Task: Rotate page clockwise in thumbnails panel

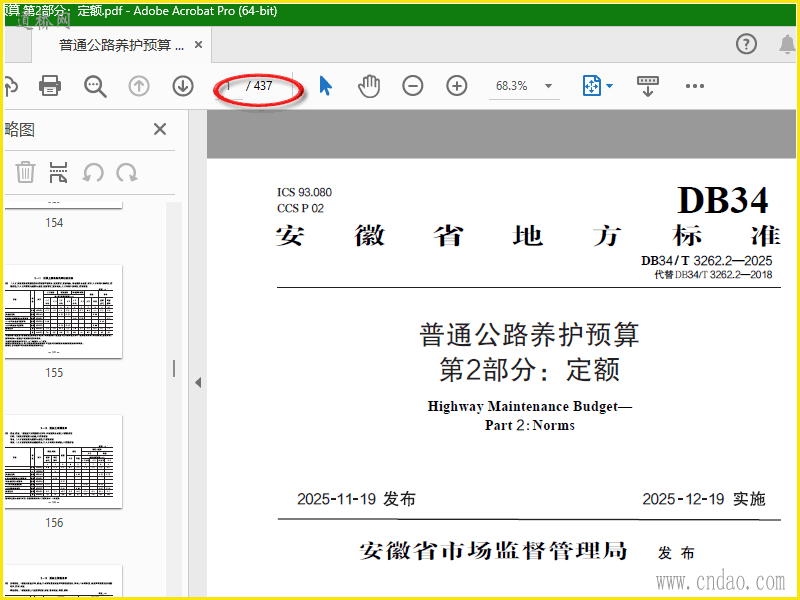Action: (127, 172)
